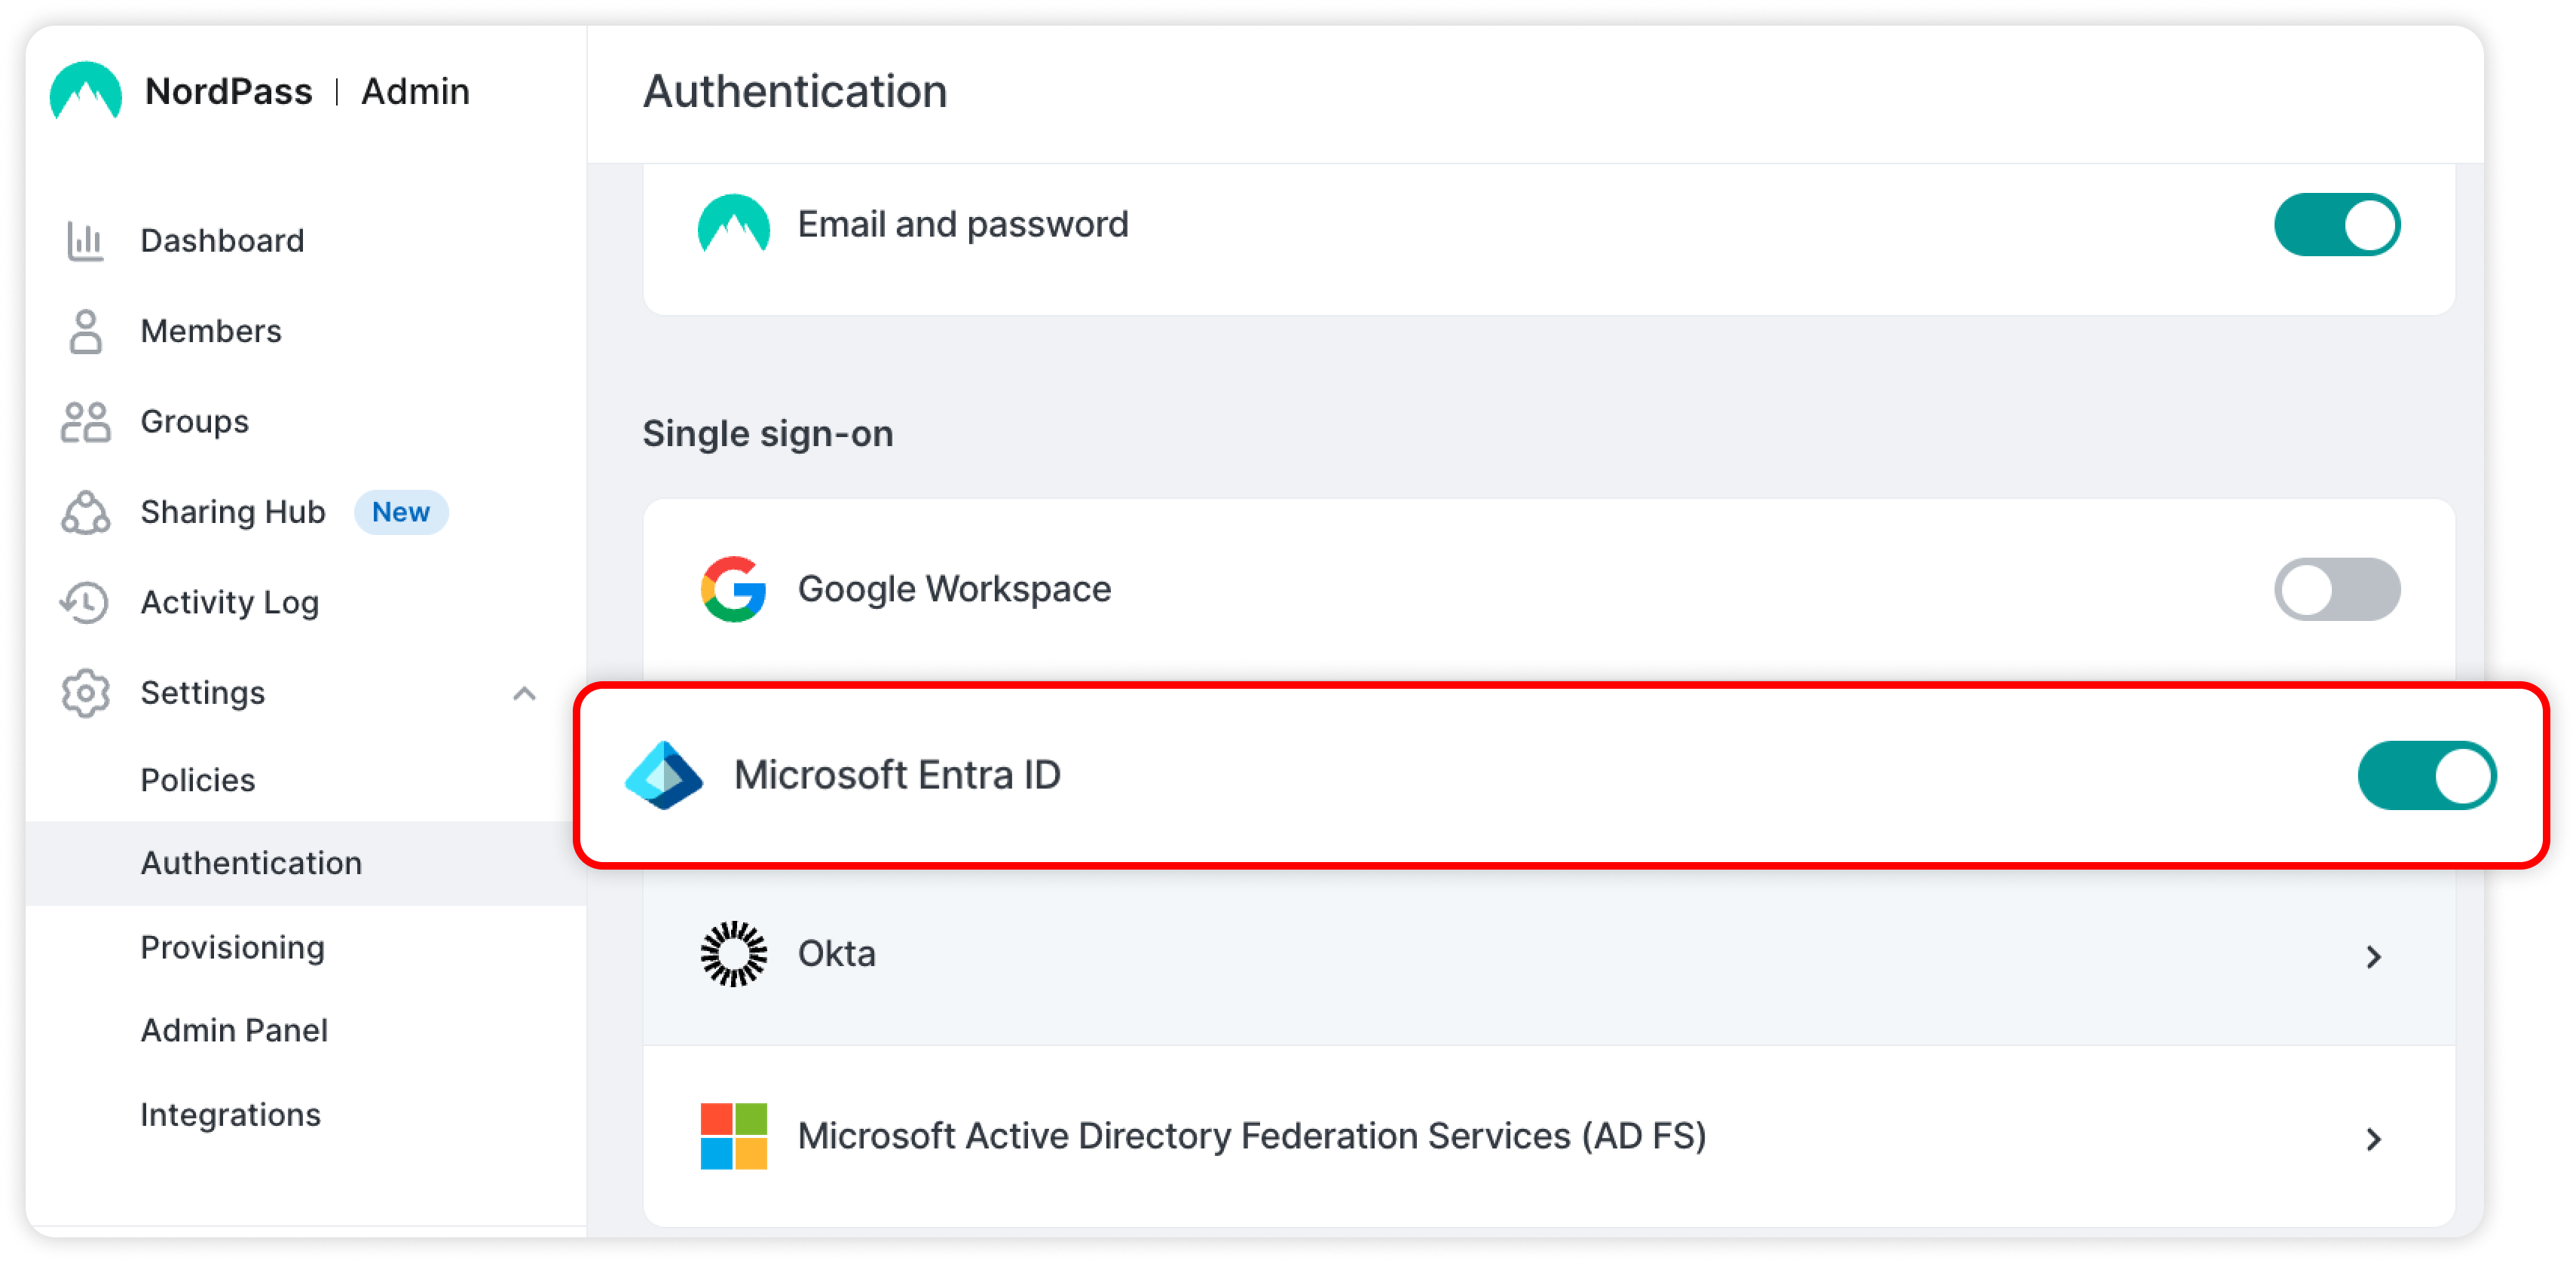Click the New badge beside Sharing Hub
The image size is (2576, 1263).
click(x=401, y=512)
